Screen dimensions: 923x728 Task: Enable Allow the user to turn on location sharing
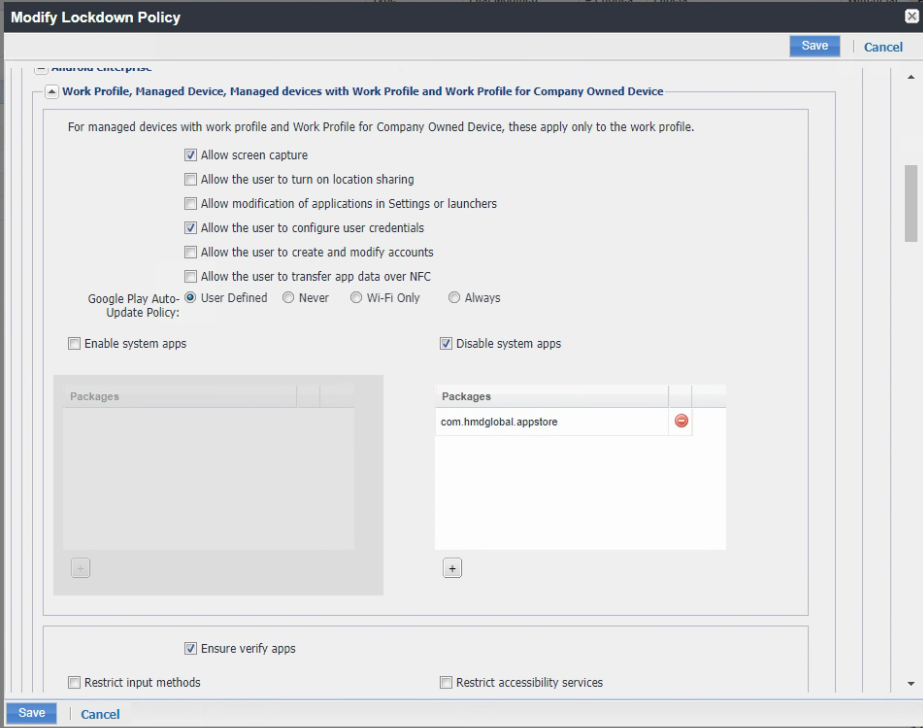tap(190, 179)
